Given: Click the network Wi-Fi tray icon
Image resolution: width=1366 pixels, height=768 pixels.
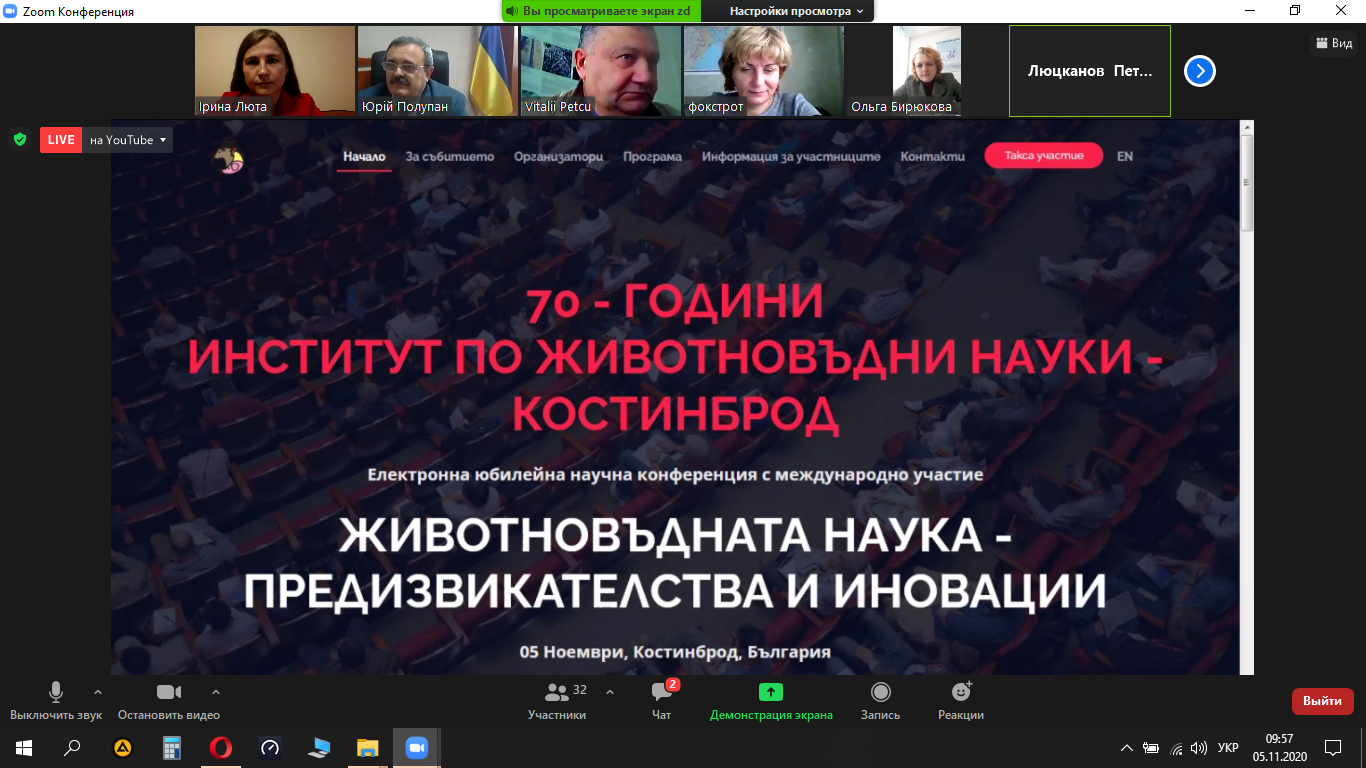Looking at the screenshot, I should point(1176,747).
